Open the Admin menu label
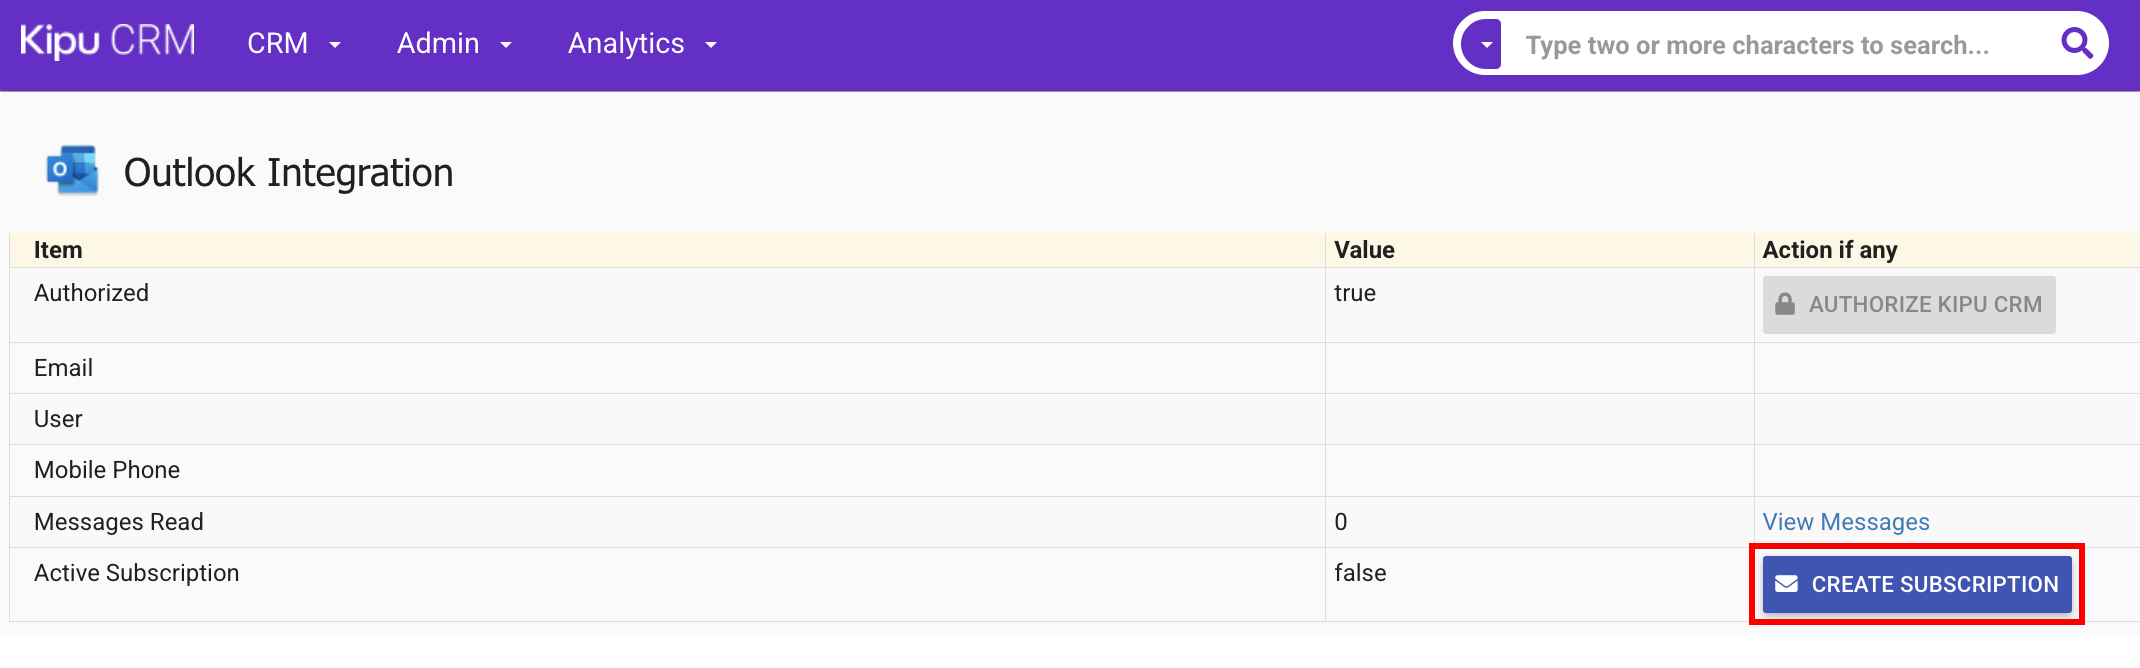 tap(438, 44)
